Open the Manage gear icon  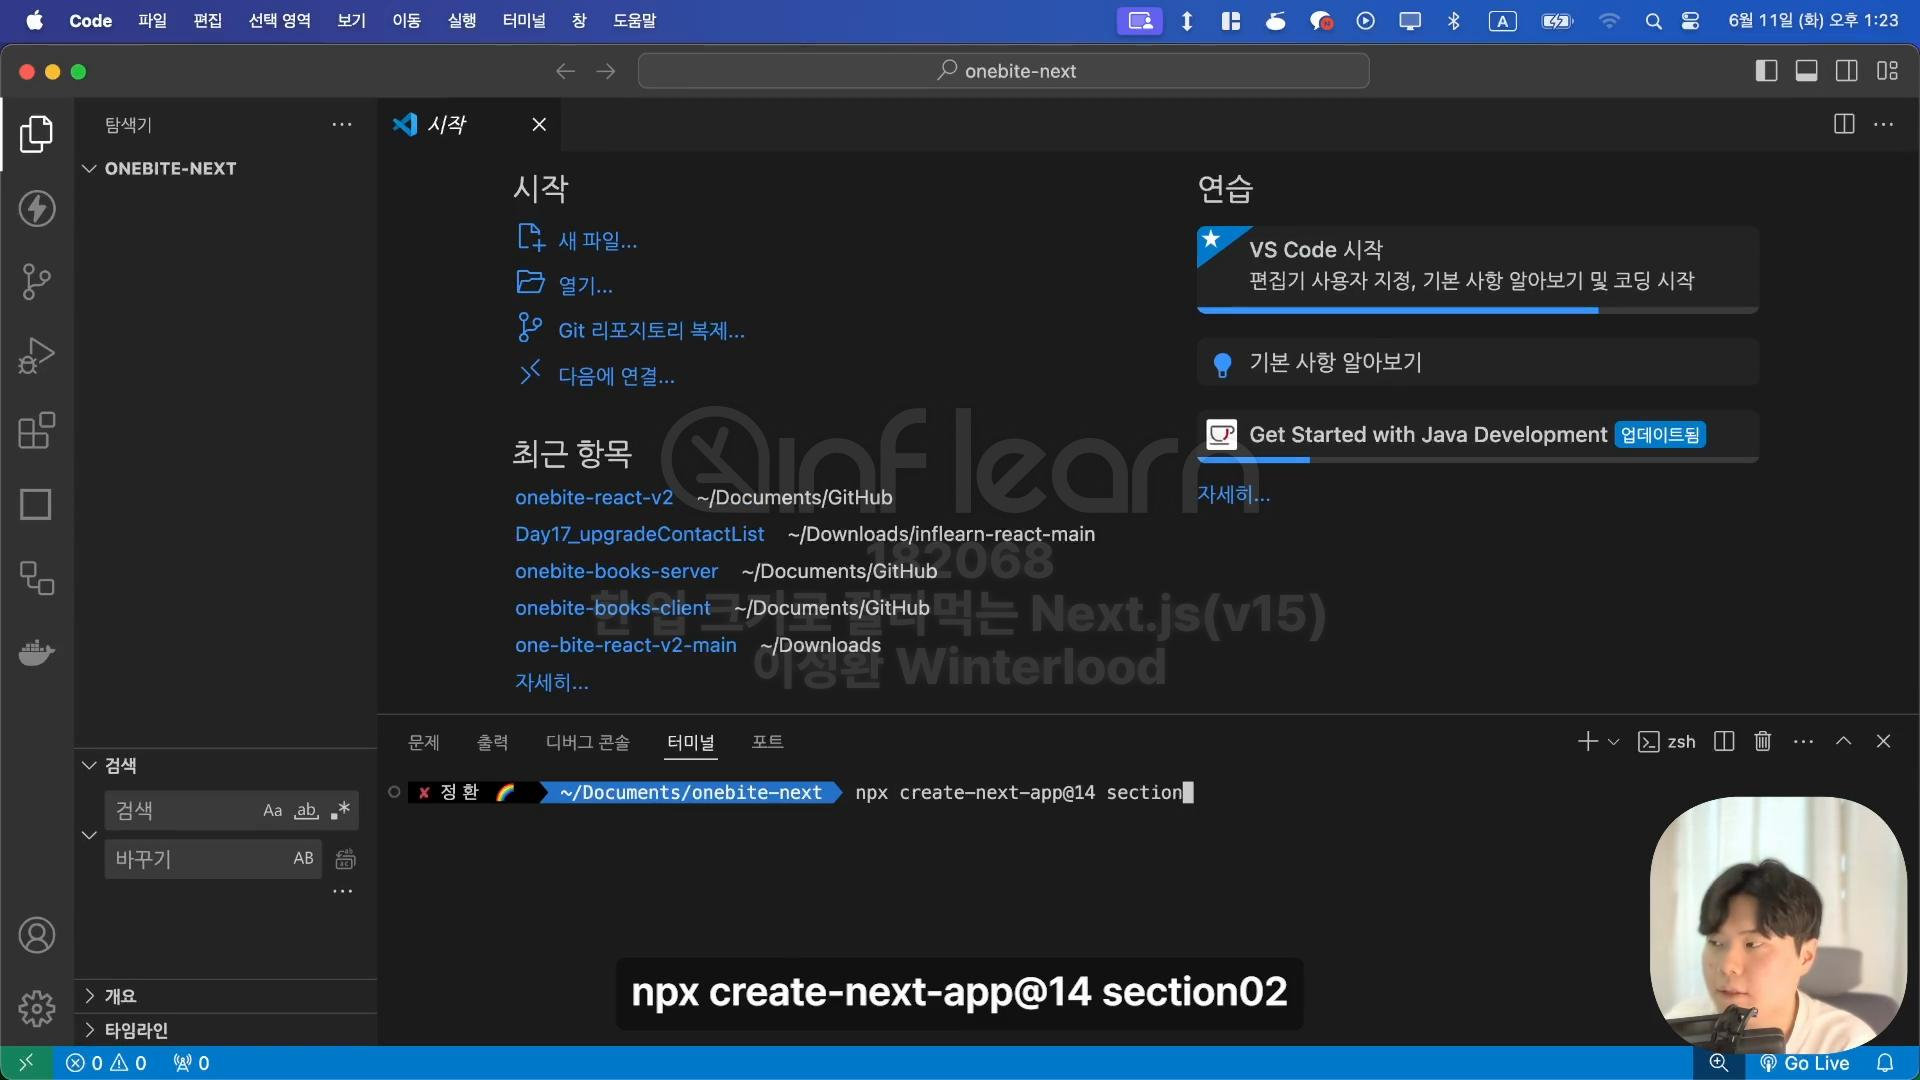(37, 1009)
